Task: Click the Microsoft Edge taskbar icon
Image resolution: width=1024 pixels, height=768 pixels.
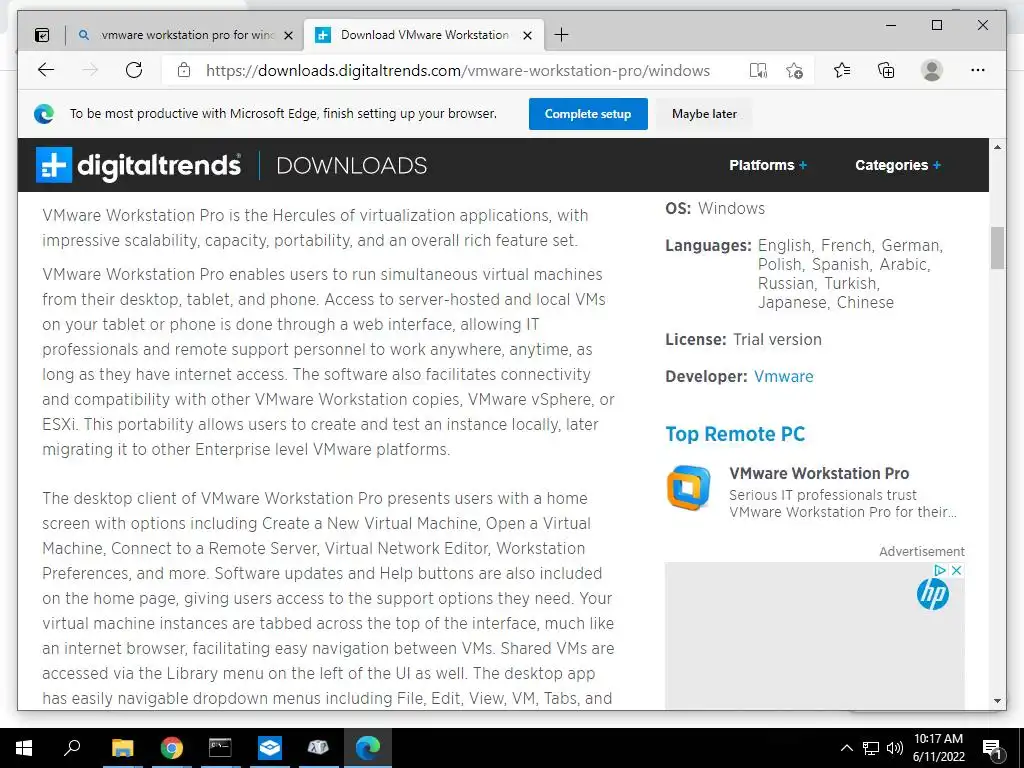Action: pyautogui.click(x=368, y=748)
